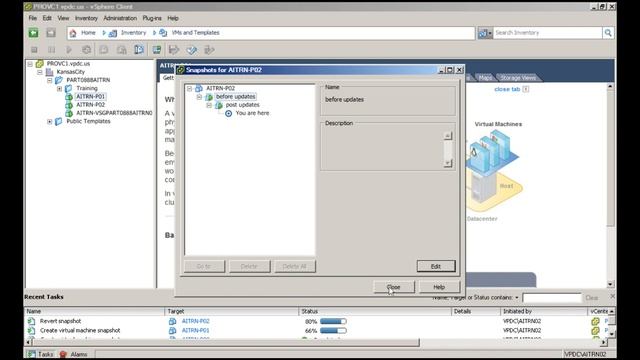Viewport: 640px width, 360px height.
Task: Open the Administration menu
Action: [x=120, y=18]
